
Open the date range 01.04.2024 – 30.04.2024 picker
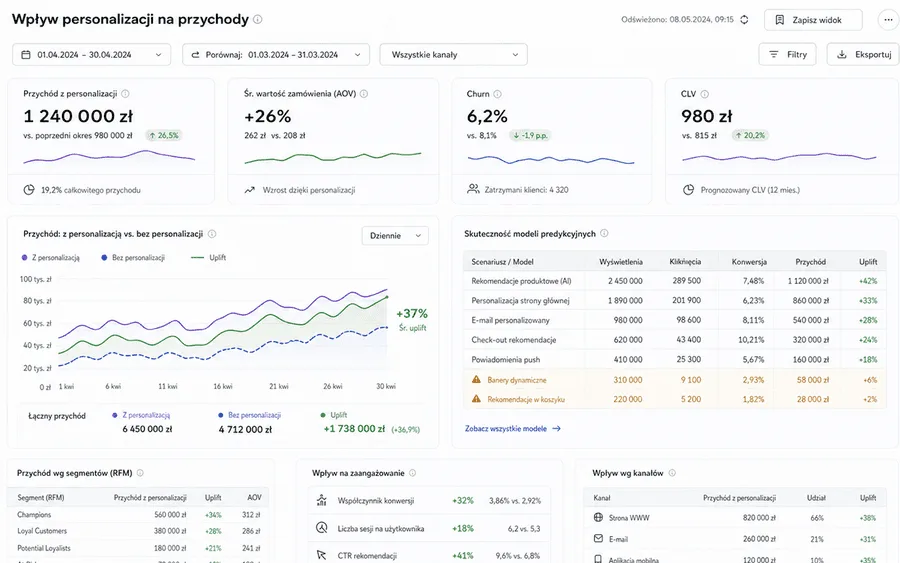[x=91, y=55]
